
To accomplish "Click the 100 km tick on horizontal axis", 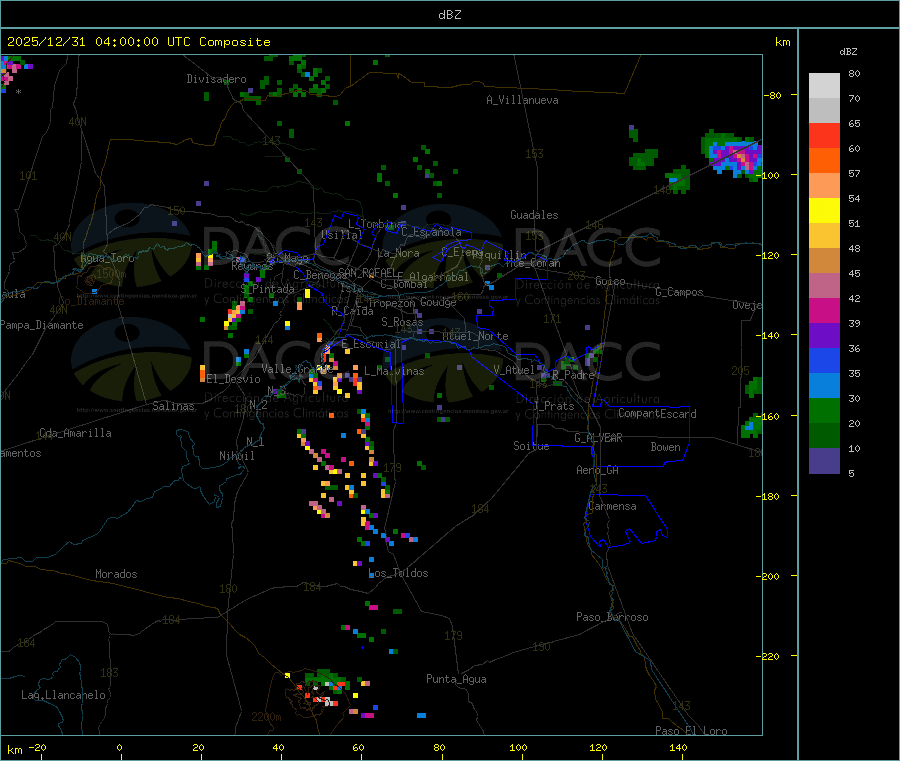I will 518,747.
